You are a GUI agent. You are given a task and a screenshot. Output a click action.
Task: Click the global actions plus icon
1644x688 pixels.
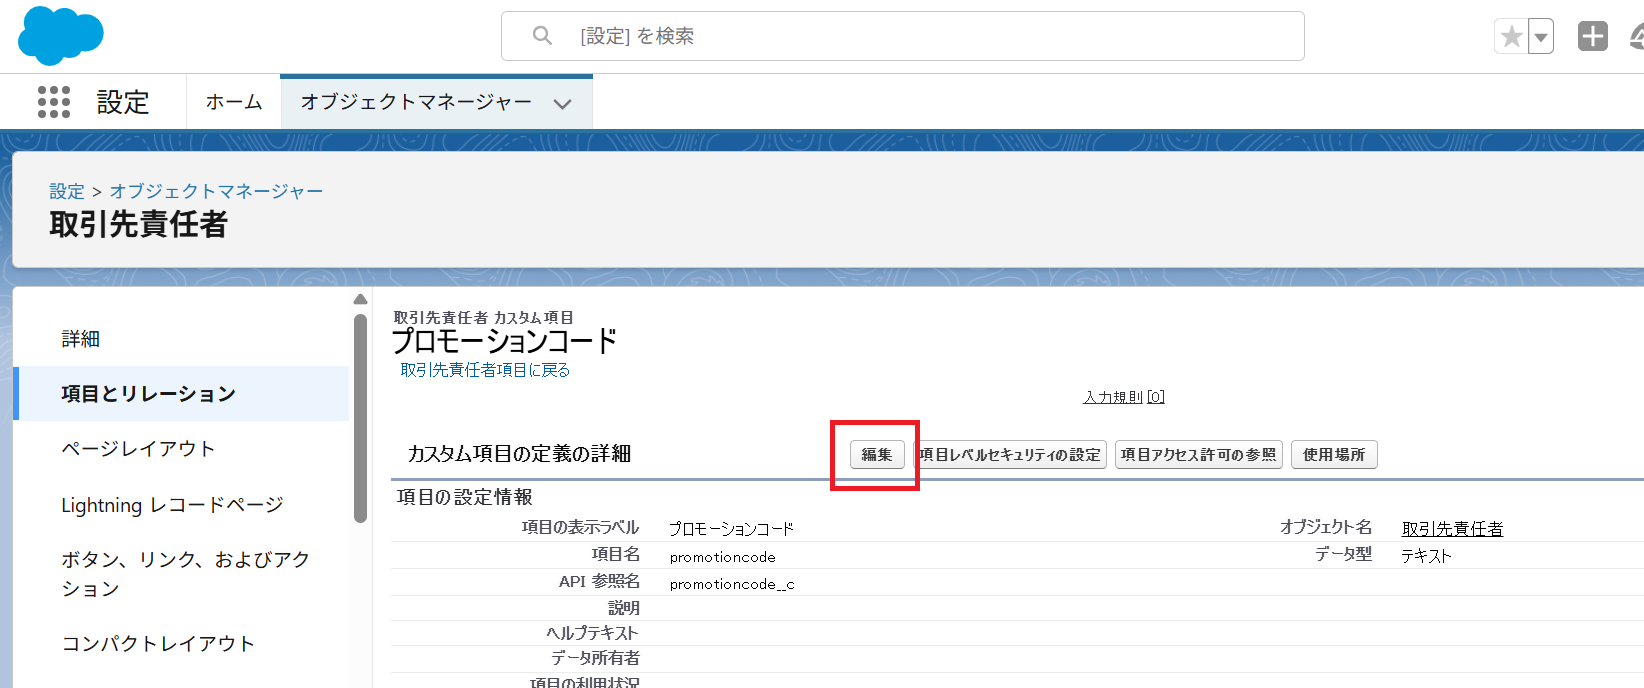coord(1592,36)
